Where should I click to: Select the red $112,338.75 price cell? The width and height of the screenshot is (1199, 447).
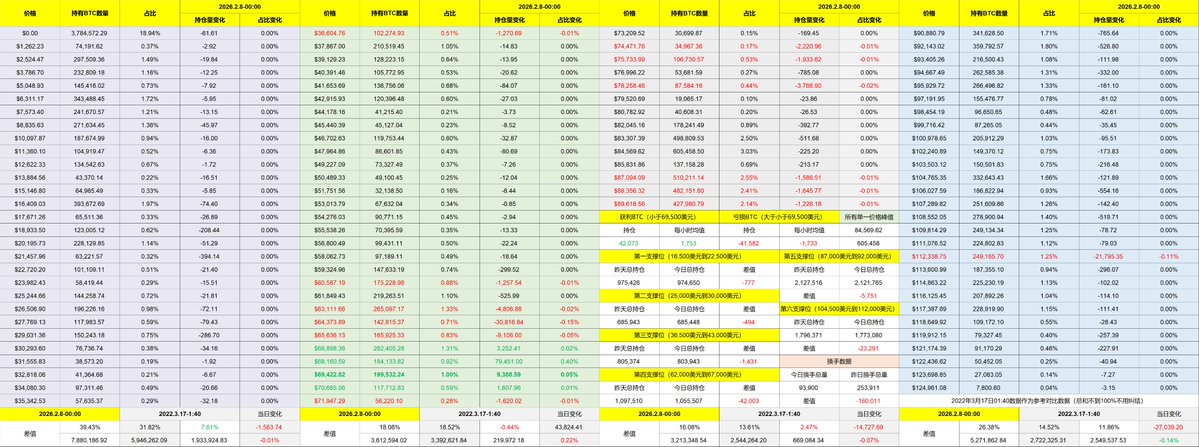click(x=929, y=255)
